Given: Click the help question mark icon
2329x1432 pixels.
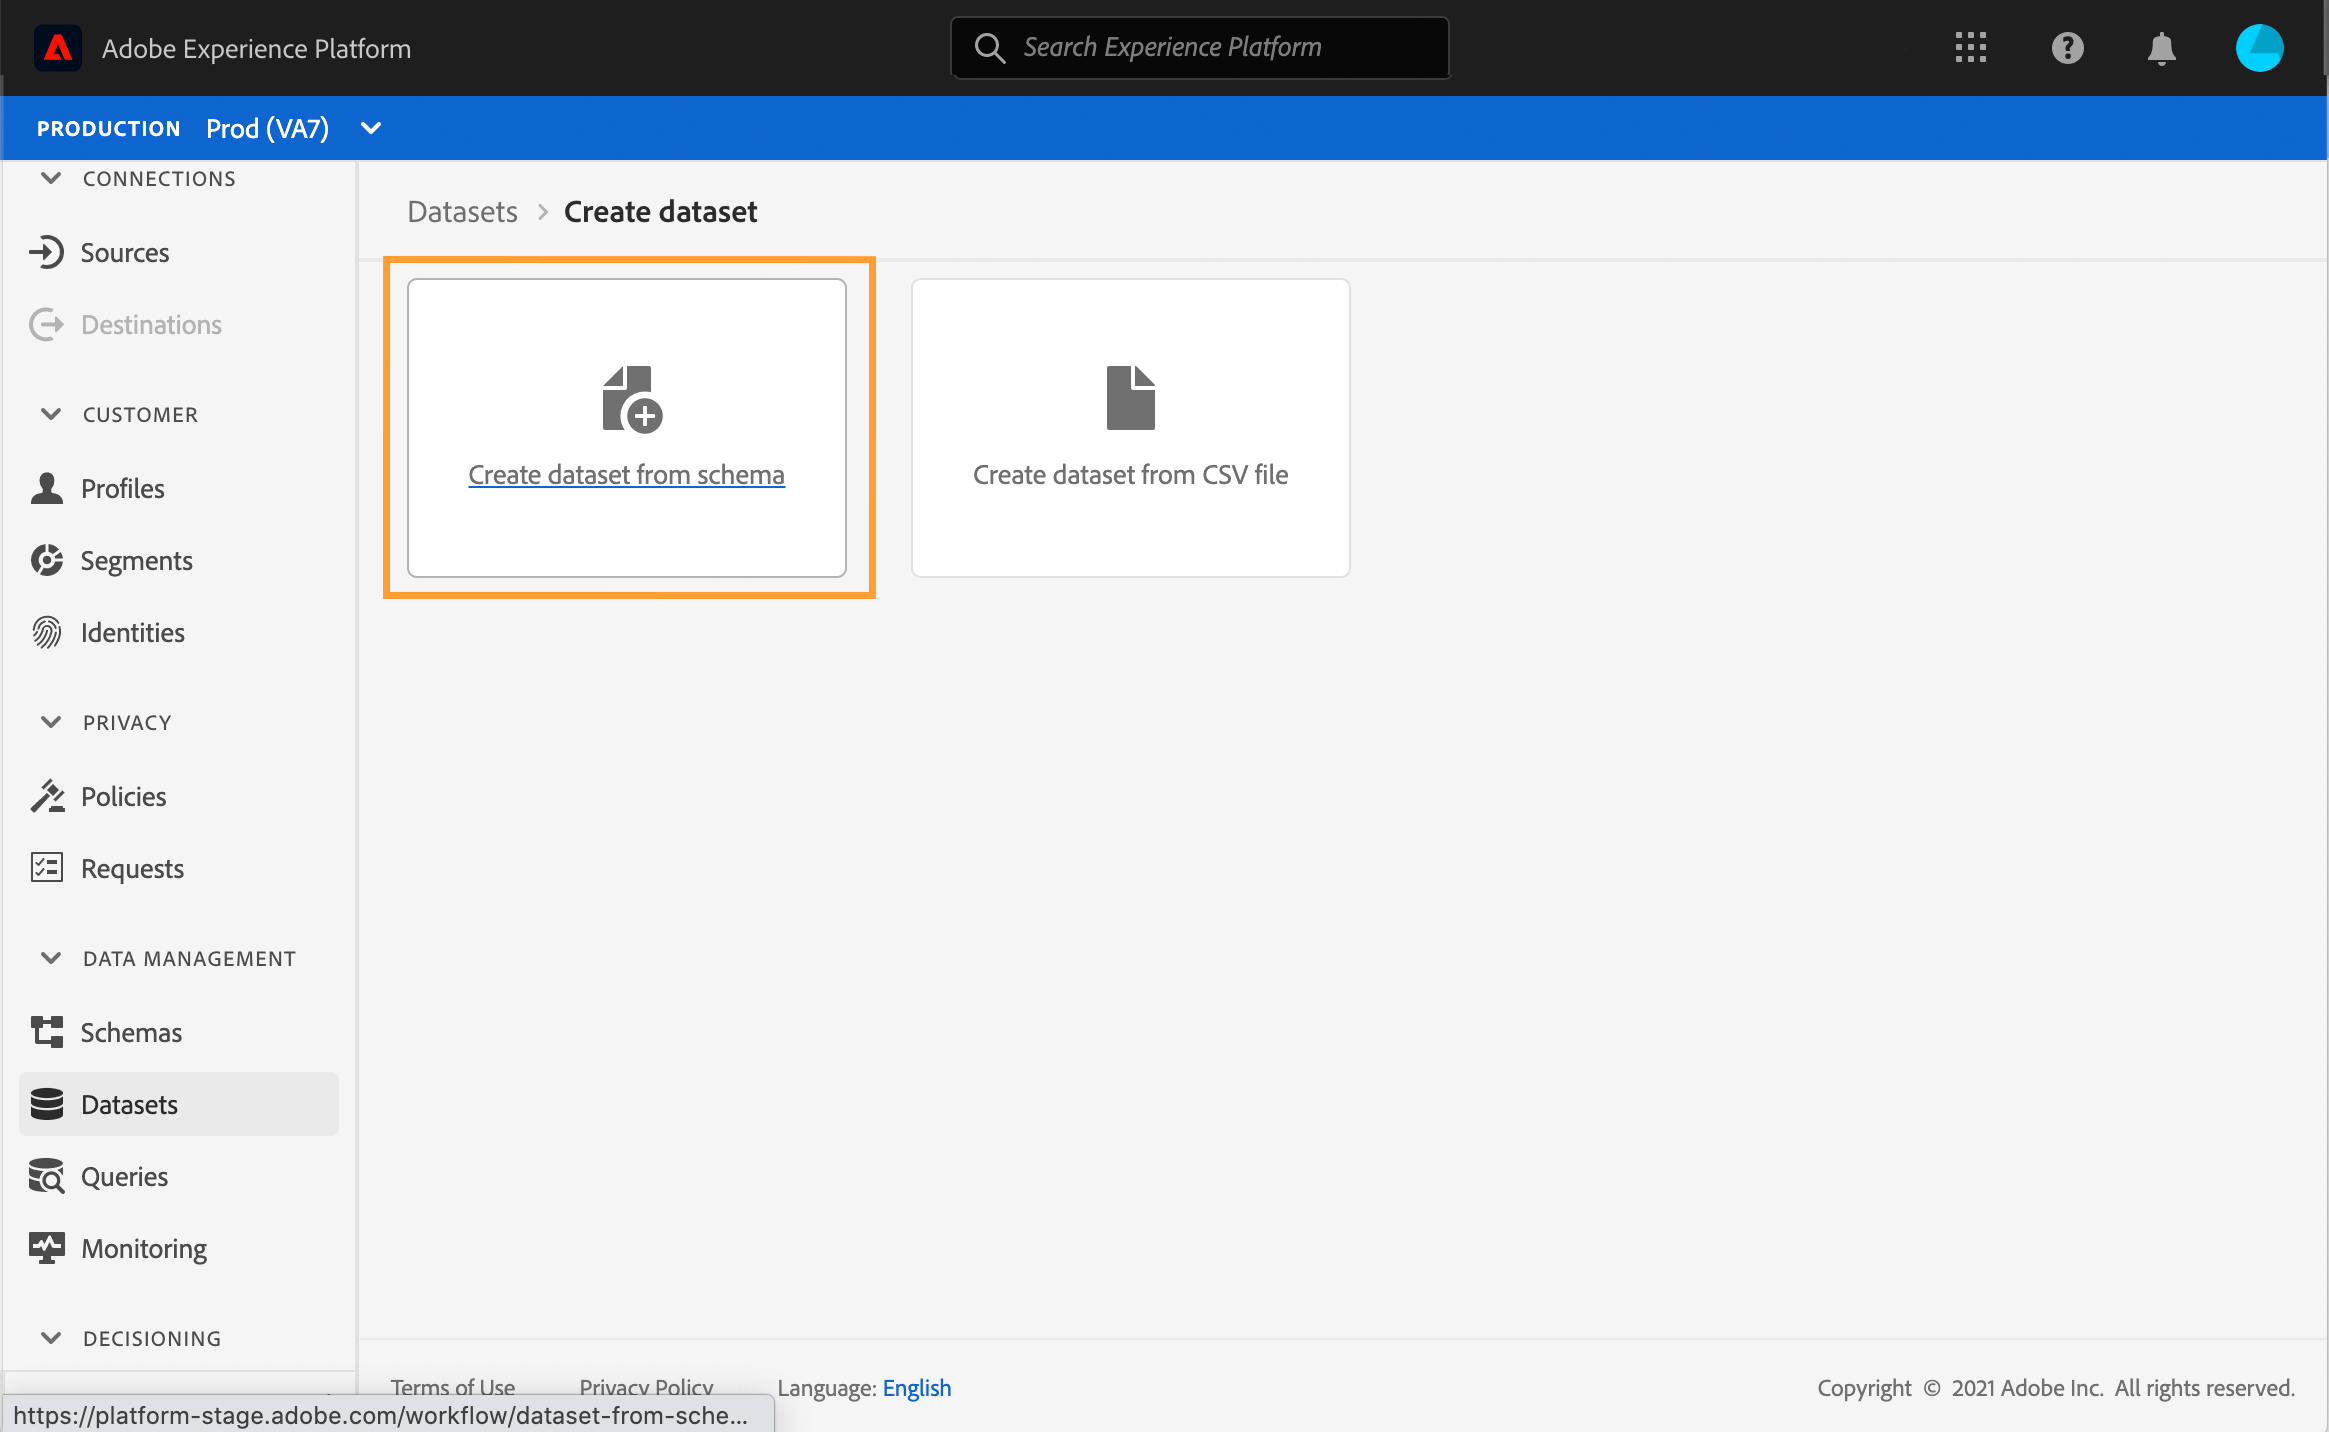Looking at the screenshot, I should pos(2067,48).
